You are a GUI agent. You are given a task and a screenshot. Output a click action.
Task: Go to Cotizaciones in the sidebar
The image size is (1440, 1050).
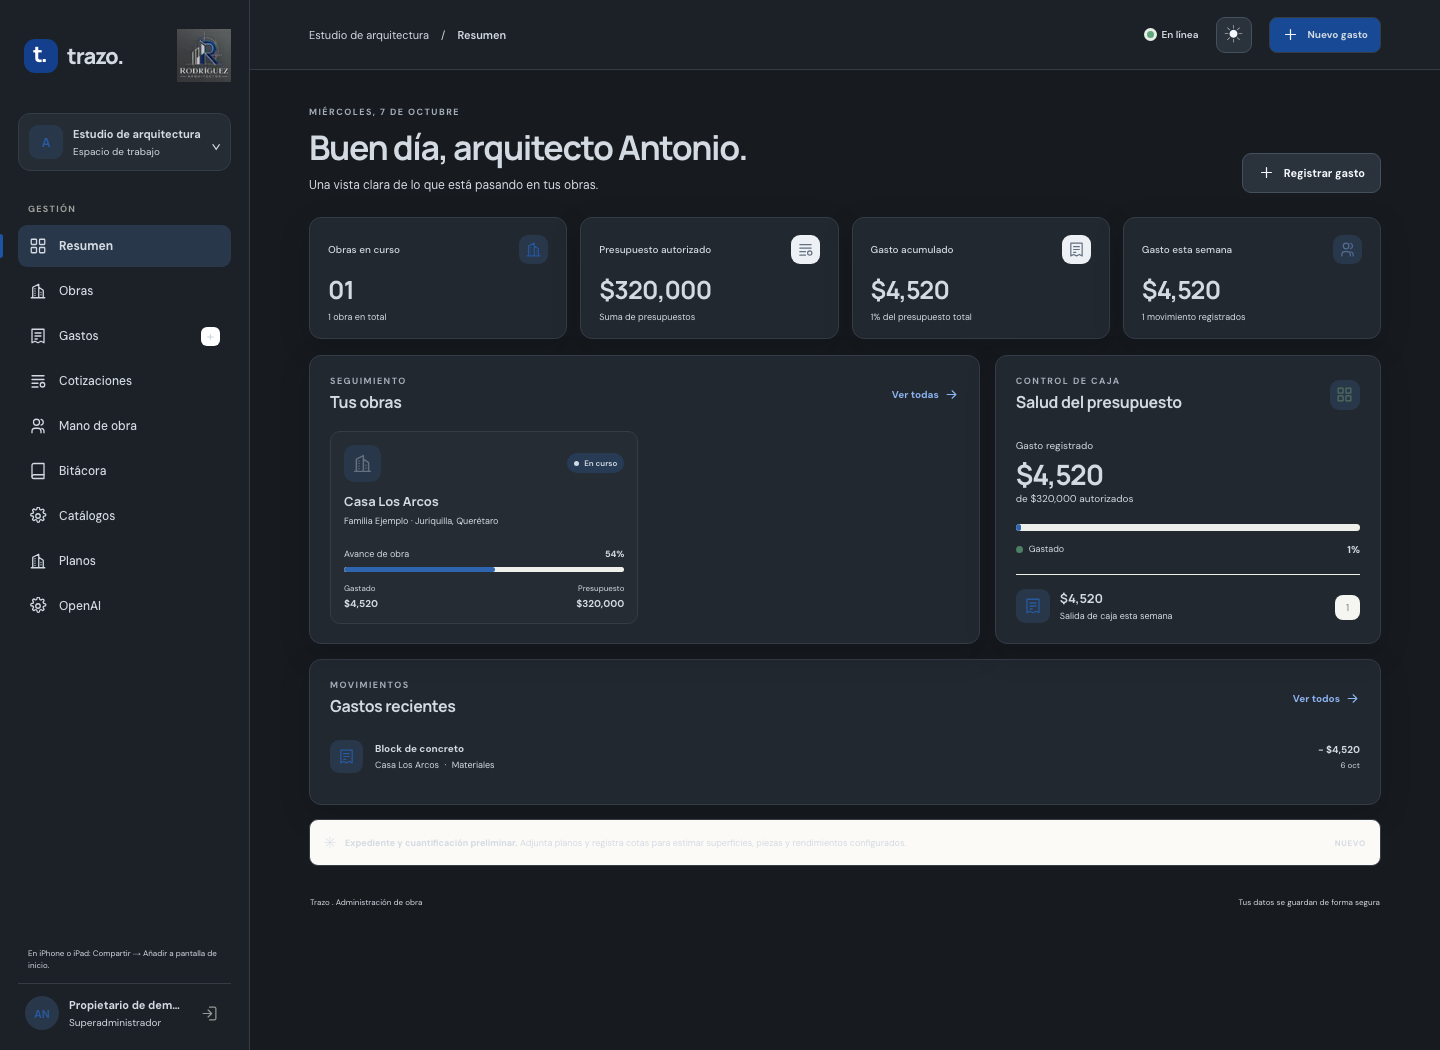(124, 381)
